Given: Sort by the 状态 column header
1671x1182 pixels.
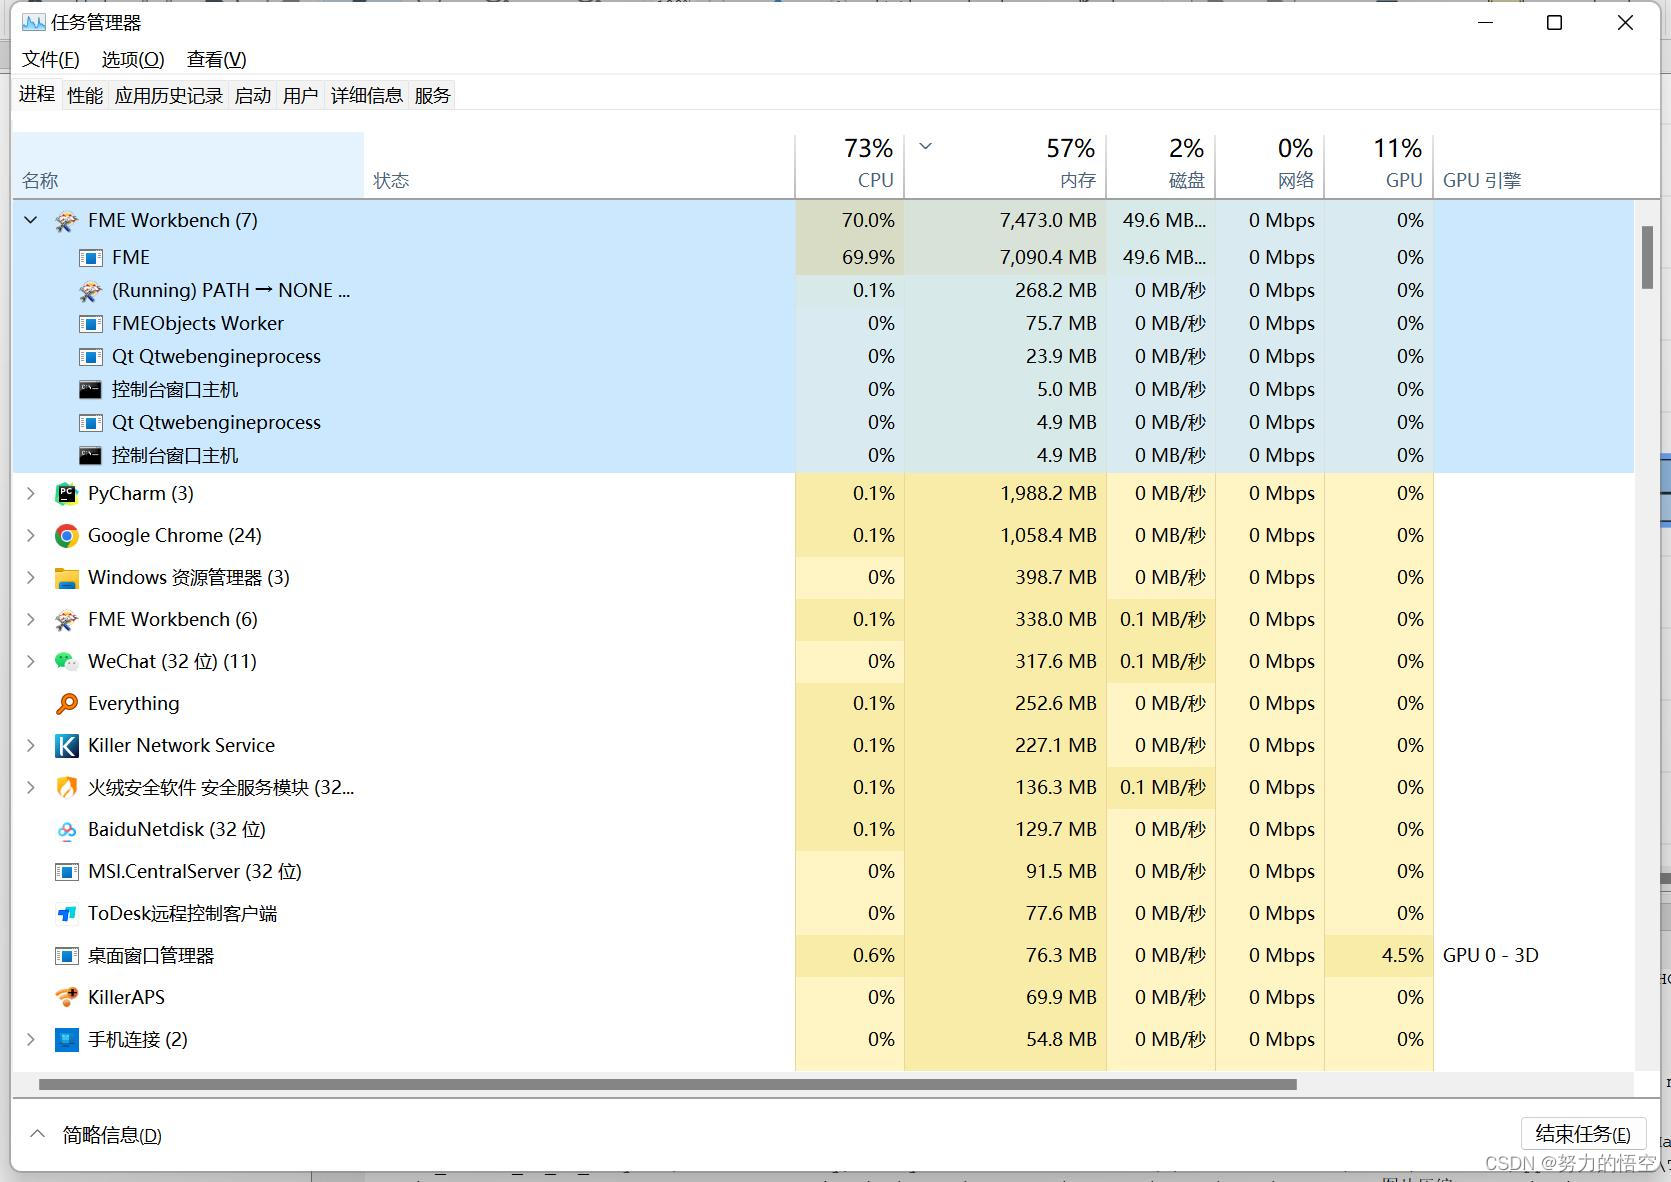Looking at the screenshot, I should tap(579, 165).
